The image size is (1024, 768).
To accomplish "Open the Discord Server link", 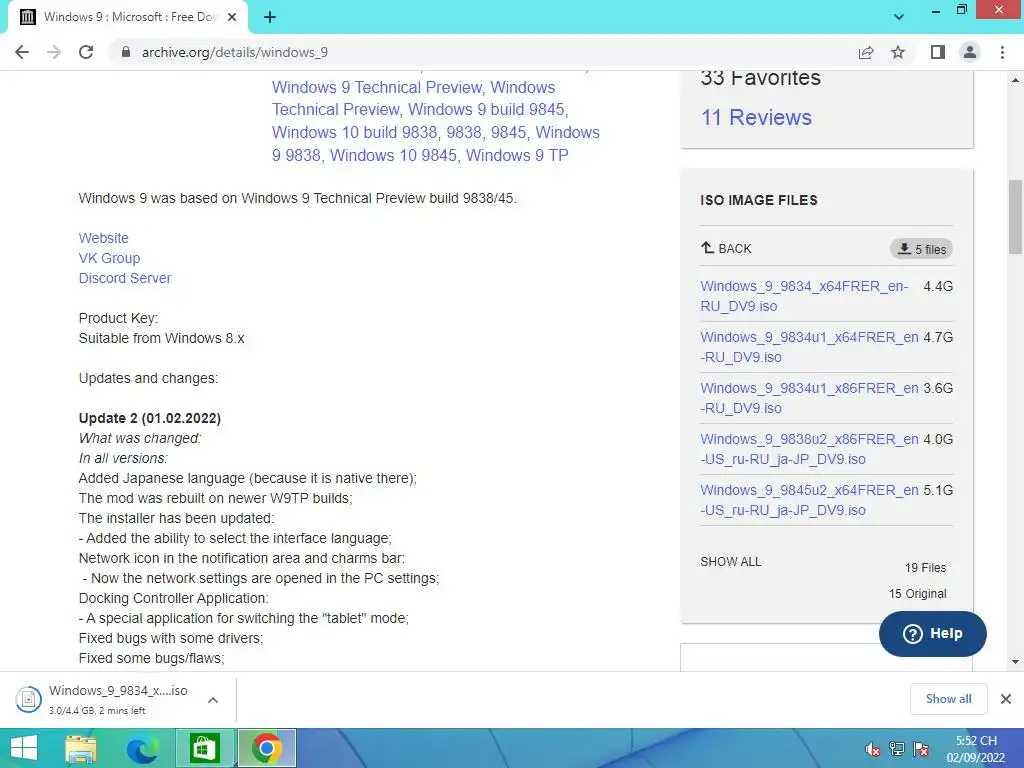I will 125,278.
